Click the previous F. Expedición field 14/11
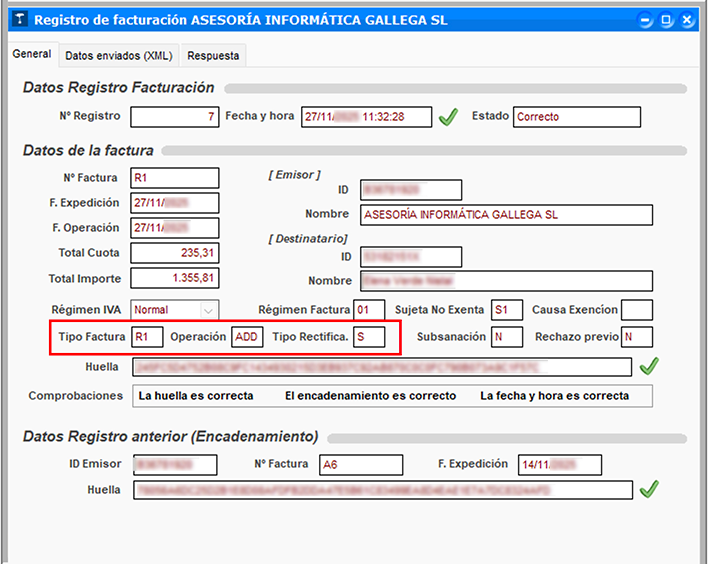 click(x=560, y=465)
